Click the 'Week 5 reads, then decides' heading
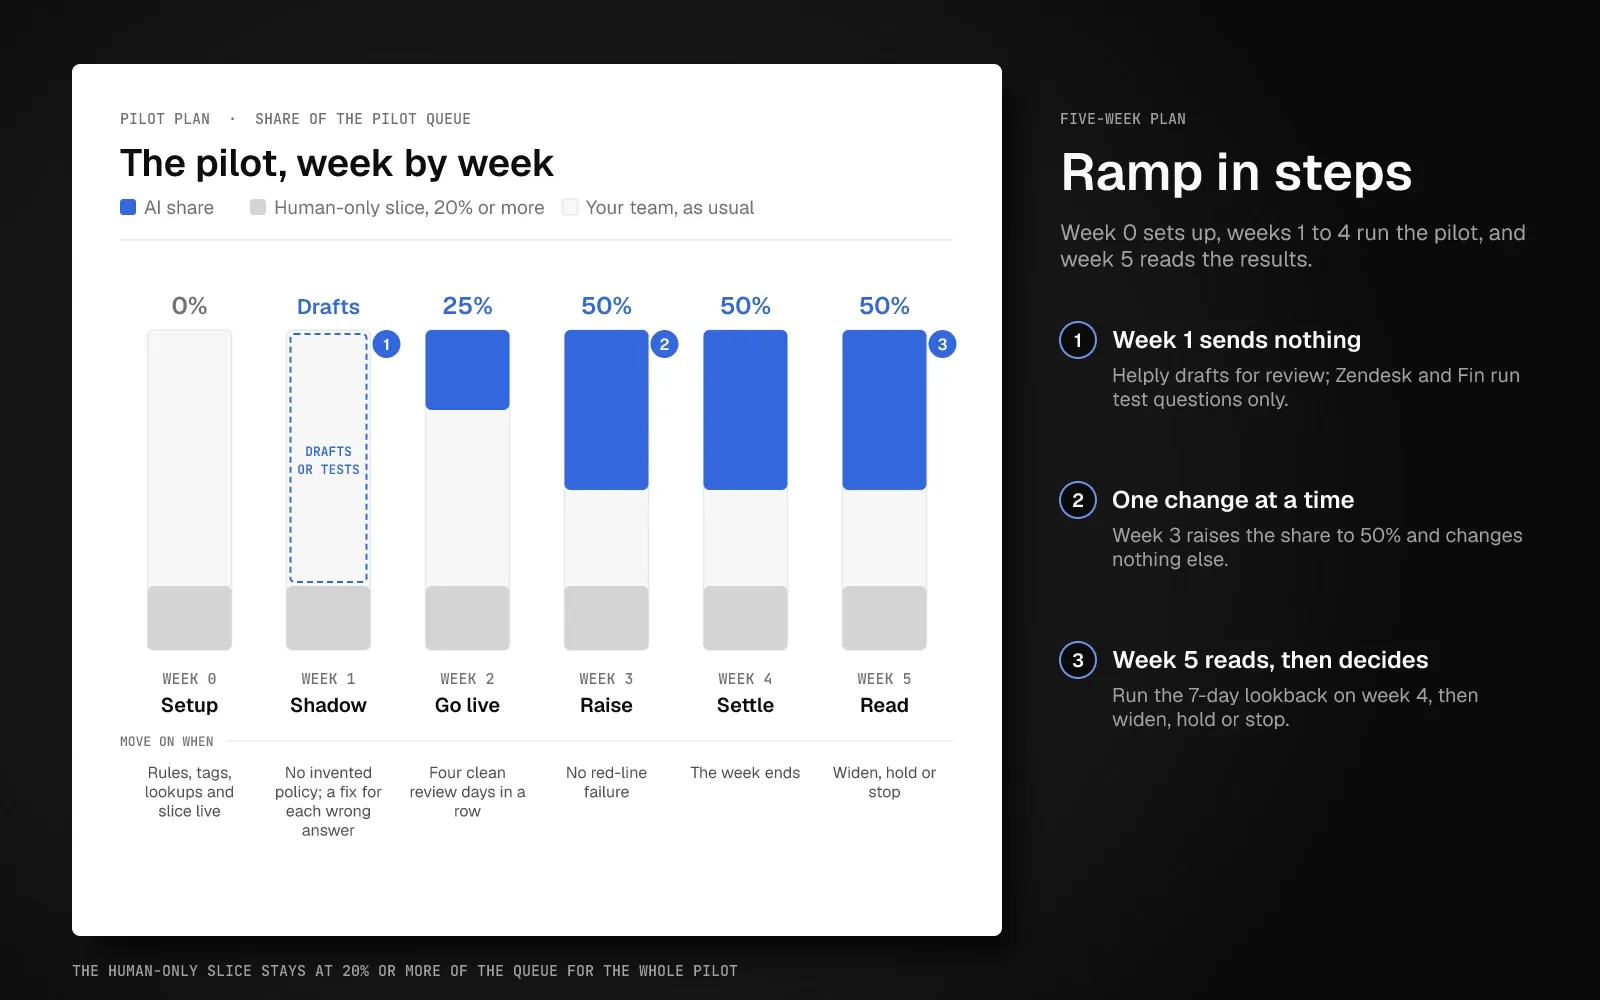The height and width of the screenshot is (1000, 1600). pyautogui.click(x=1270, y=660)
